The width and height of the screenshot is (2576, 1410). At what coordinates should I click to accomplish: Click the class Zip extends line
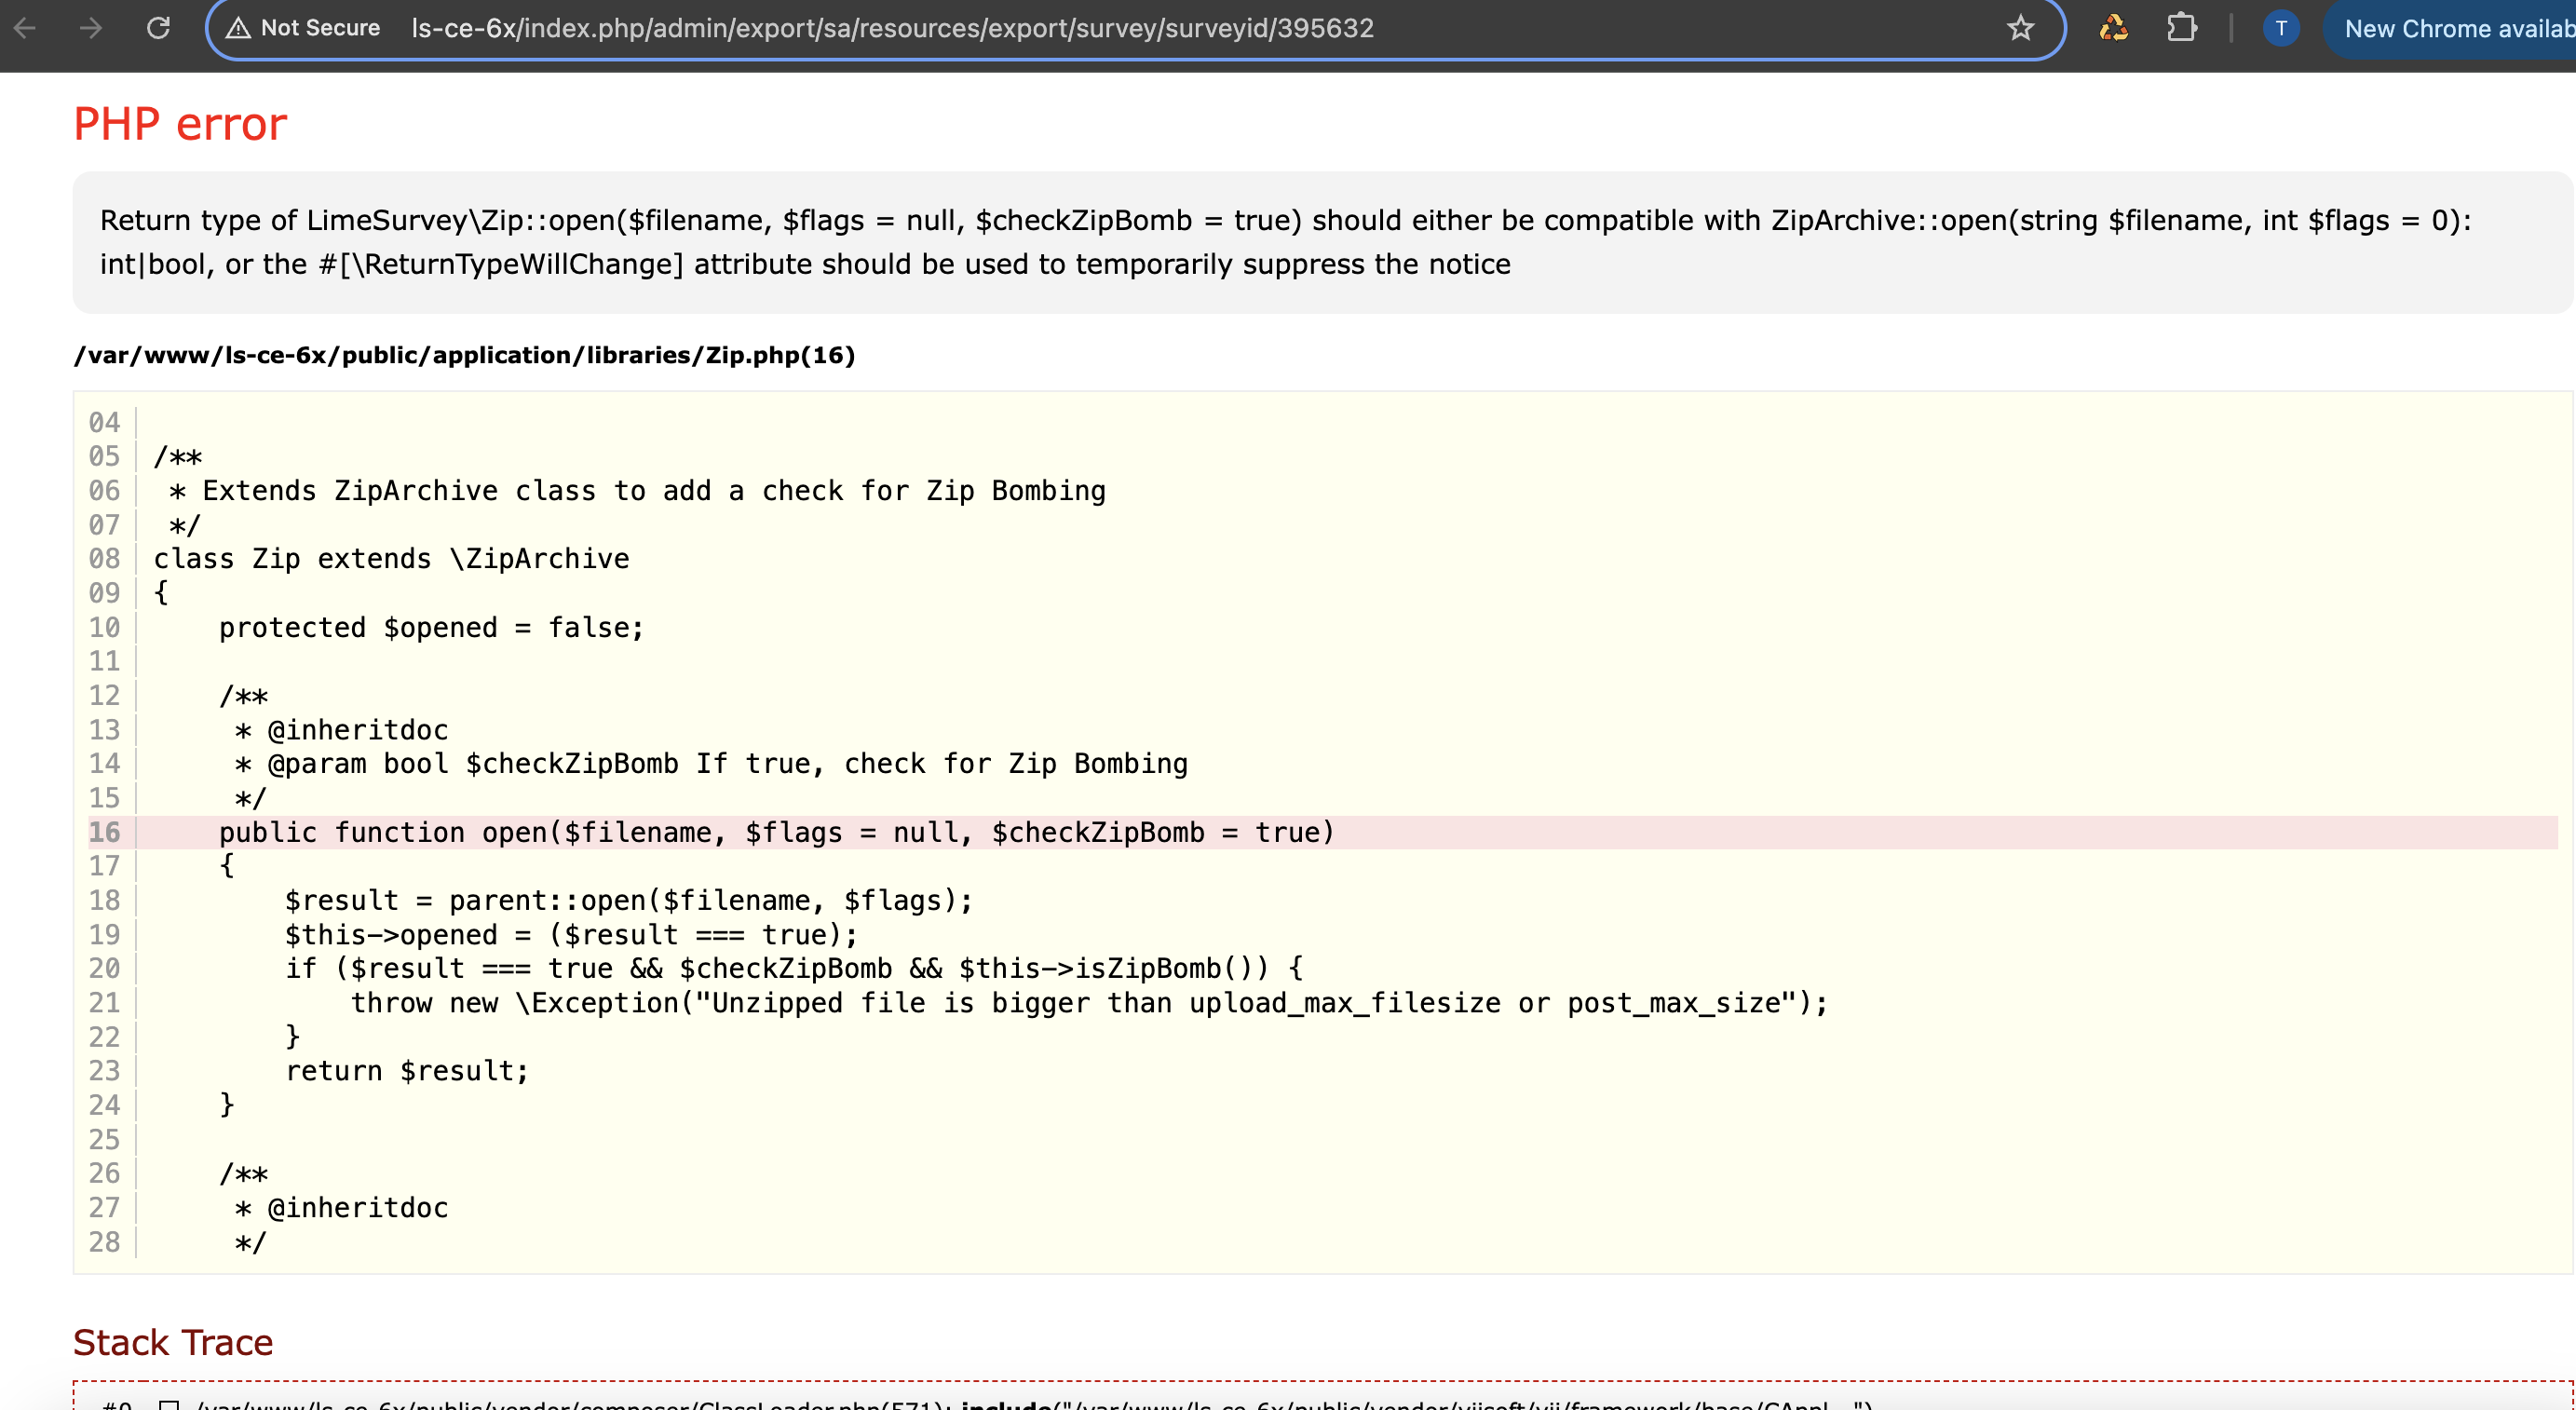[391, 558]
